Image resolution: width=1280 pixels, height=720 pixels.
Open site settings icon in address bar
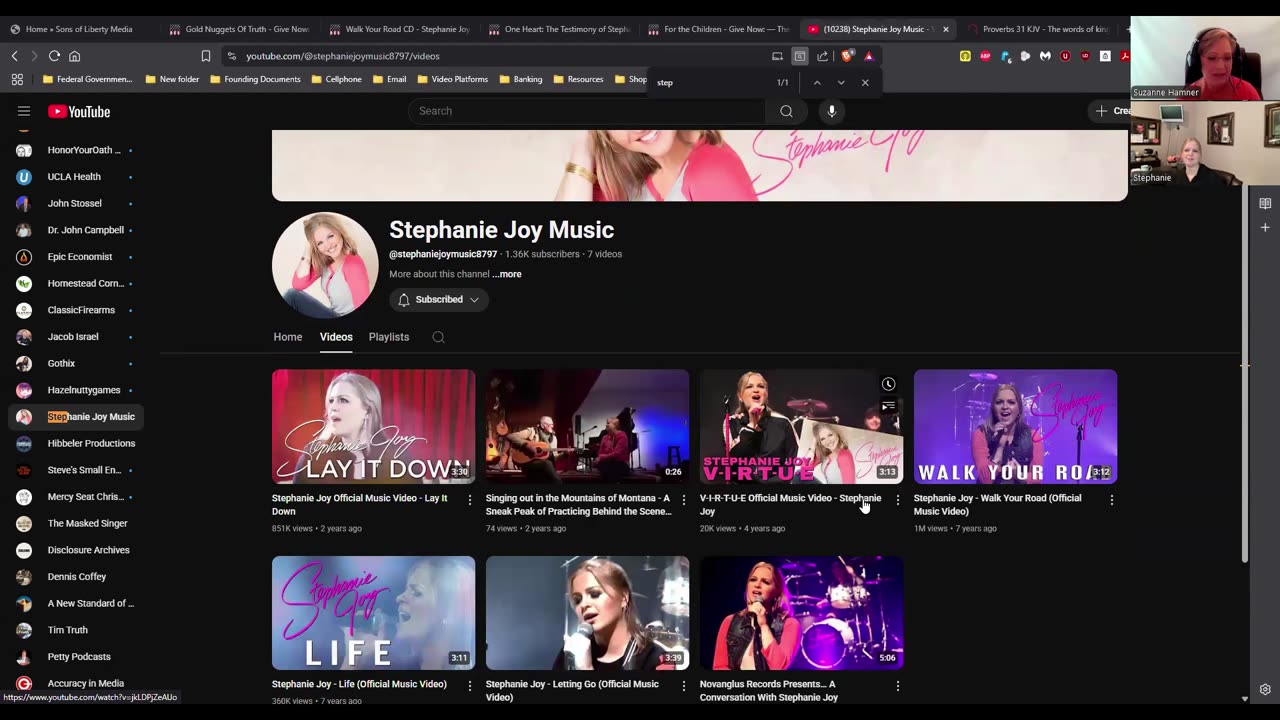pos(232,56)
